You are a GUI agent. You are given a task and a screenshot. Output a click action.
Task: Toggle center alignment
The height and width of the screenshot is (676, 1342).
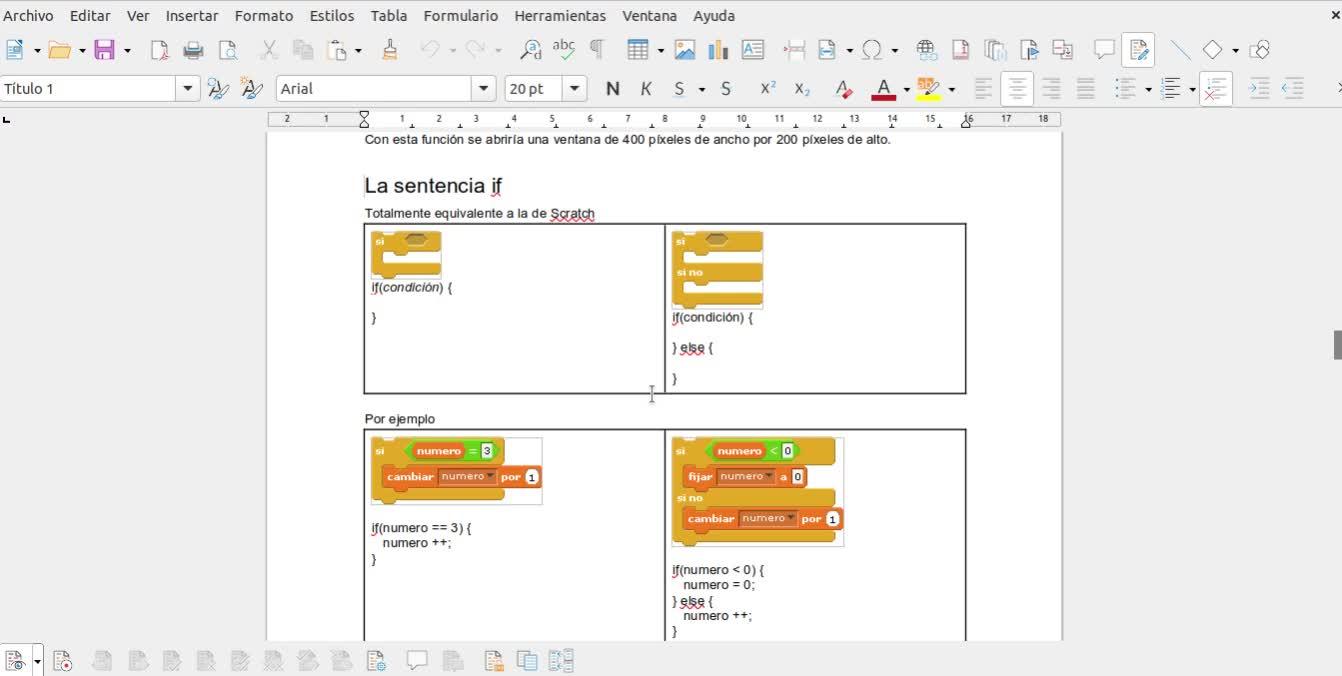[1017, 89]
